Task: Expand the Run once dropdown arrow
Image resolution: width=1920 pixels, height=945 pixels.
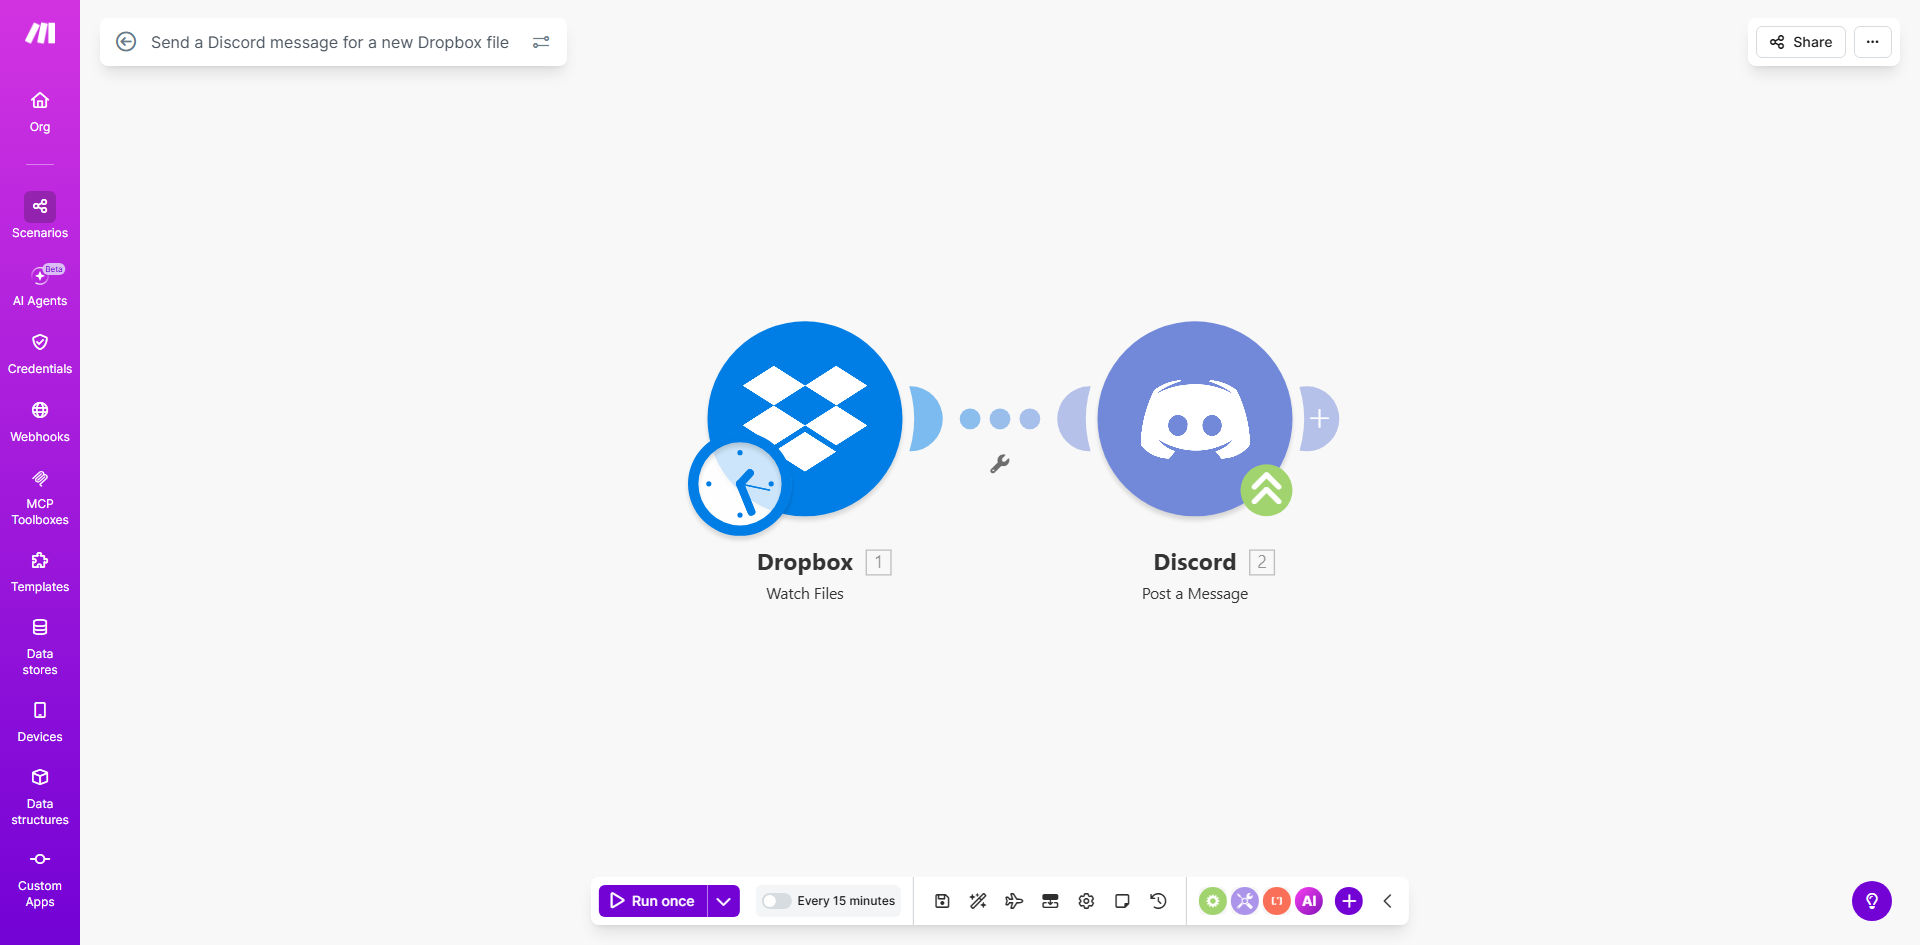Action: point(724,901)
